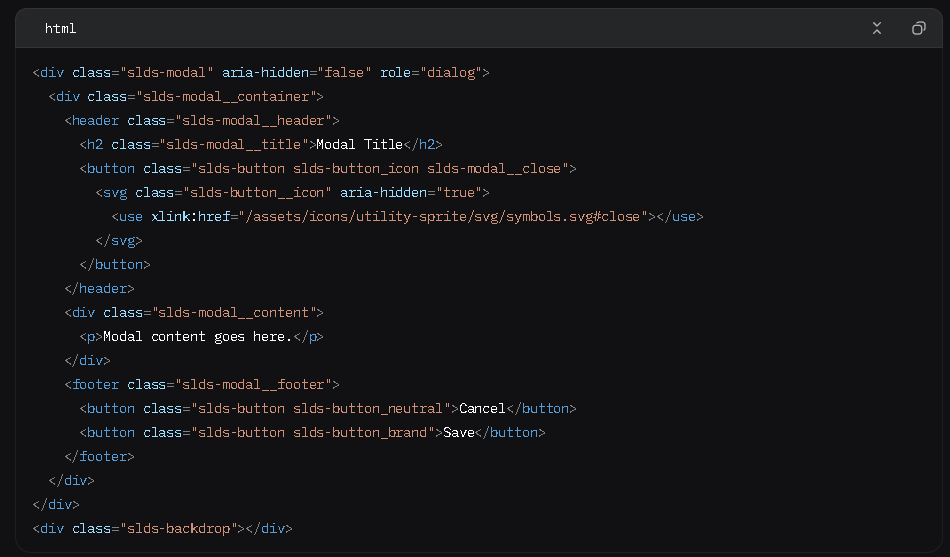Click the closing </footer> tag

coord(99,457)
